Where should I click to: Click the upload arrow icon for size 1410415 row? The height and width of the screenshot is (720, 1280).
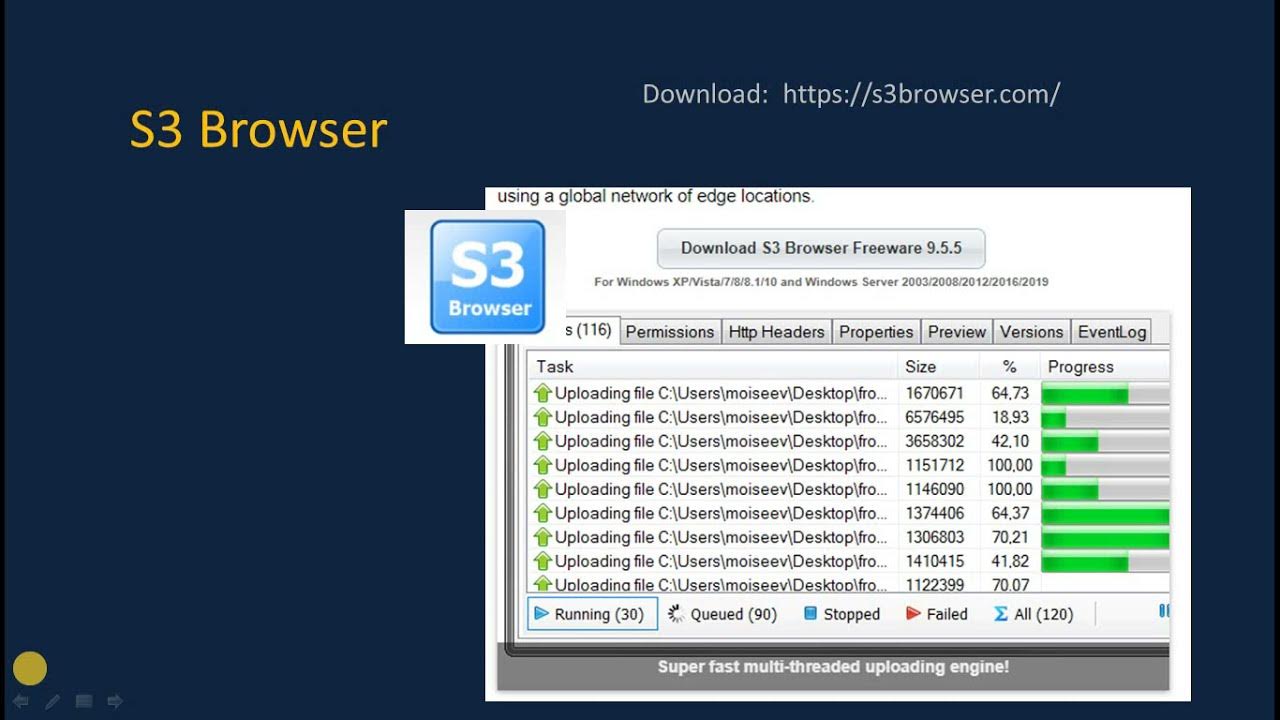(x=543, y=561)
